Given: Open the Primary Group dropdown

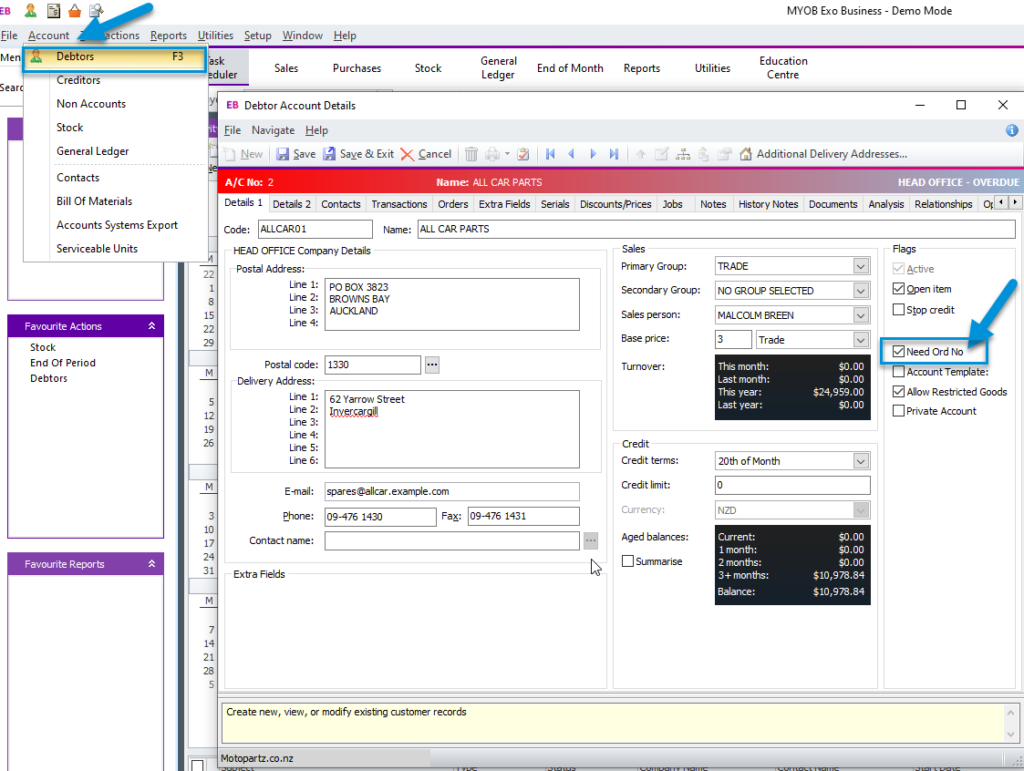Looking at the screenshot, I should pos(861,266).
